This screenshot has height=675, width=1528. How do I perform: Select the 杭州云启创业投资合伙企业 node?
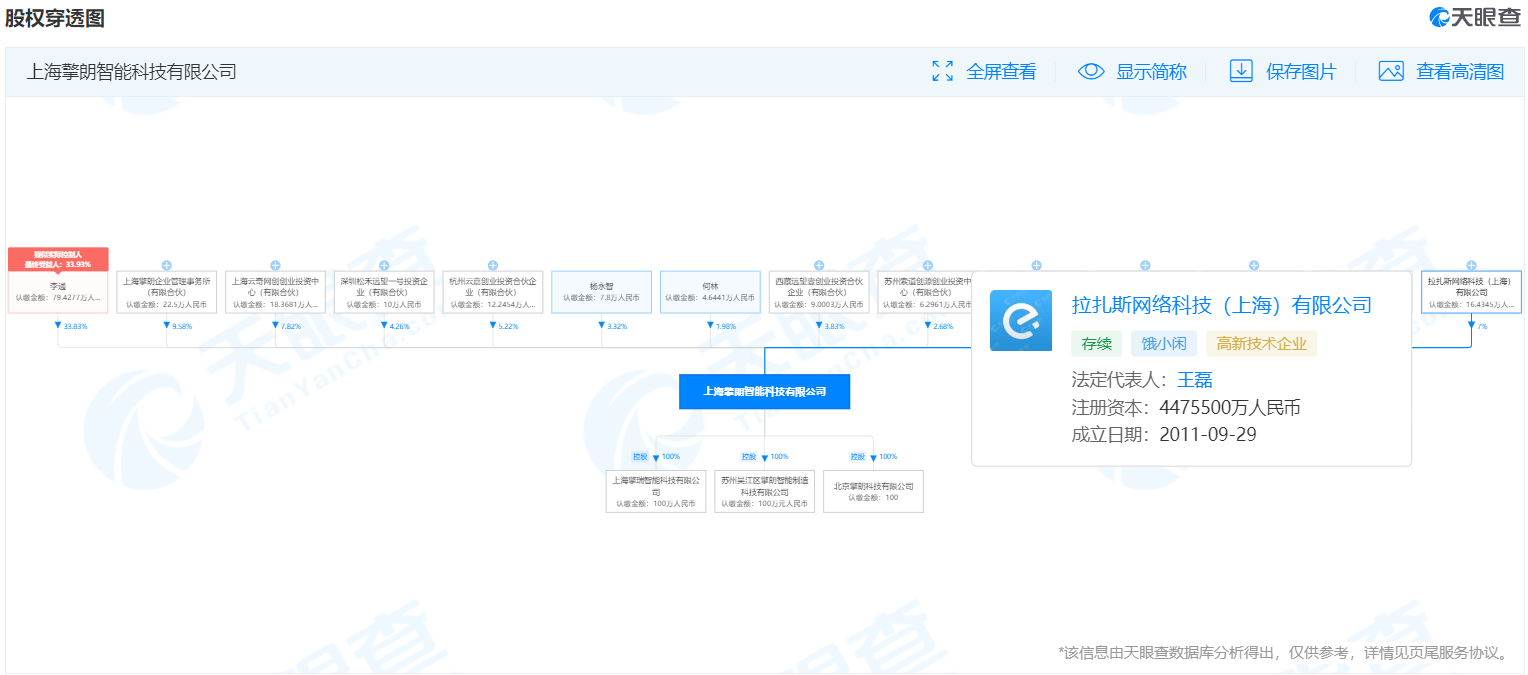(x=493, y=292)
